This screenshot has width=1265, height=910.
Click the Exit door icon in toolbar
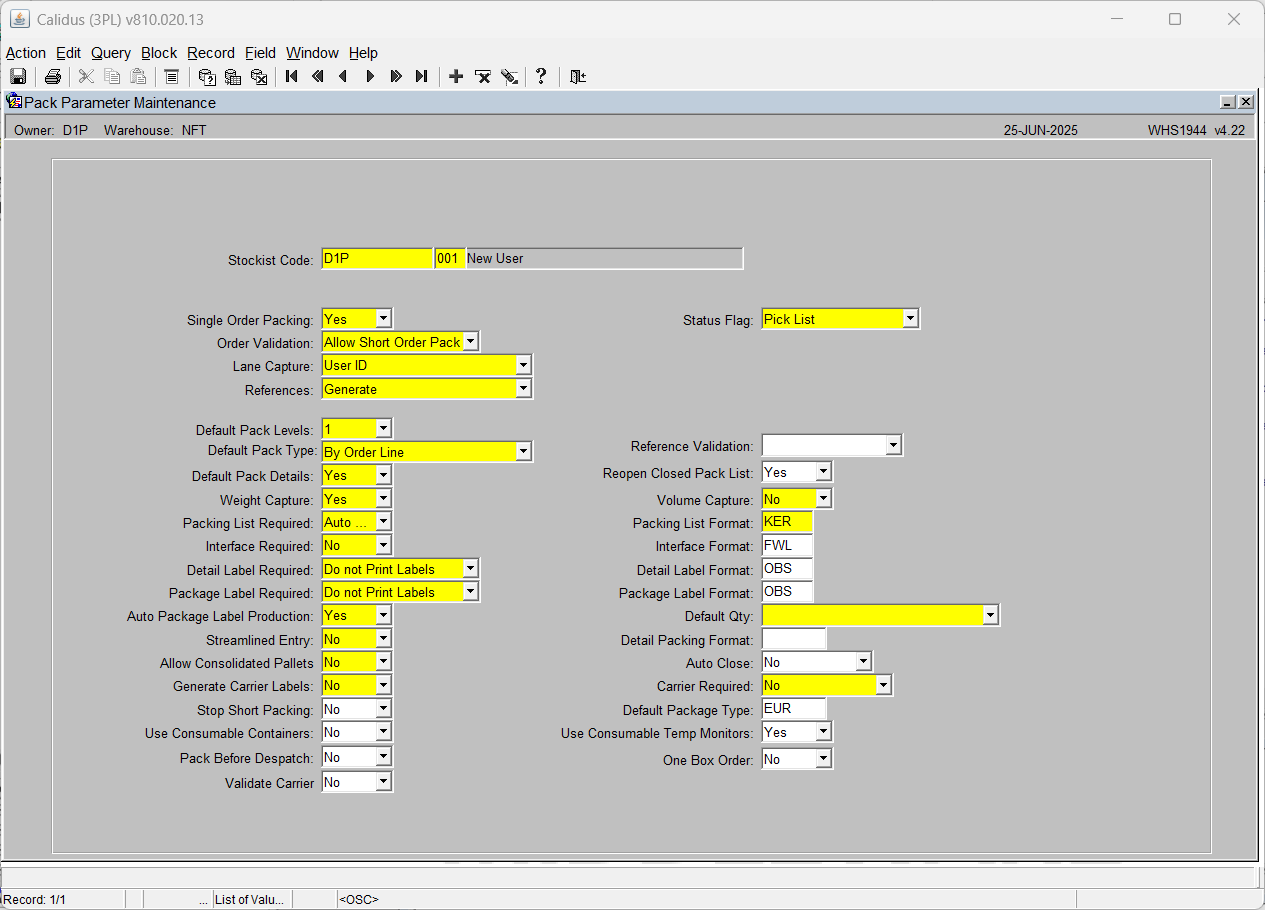[577, 77]
